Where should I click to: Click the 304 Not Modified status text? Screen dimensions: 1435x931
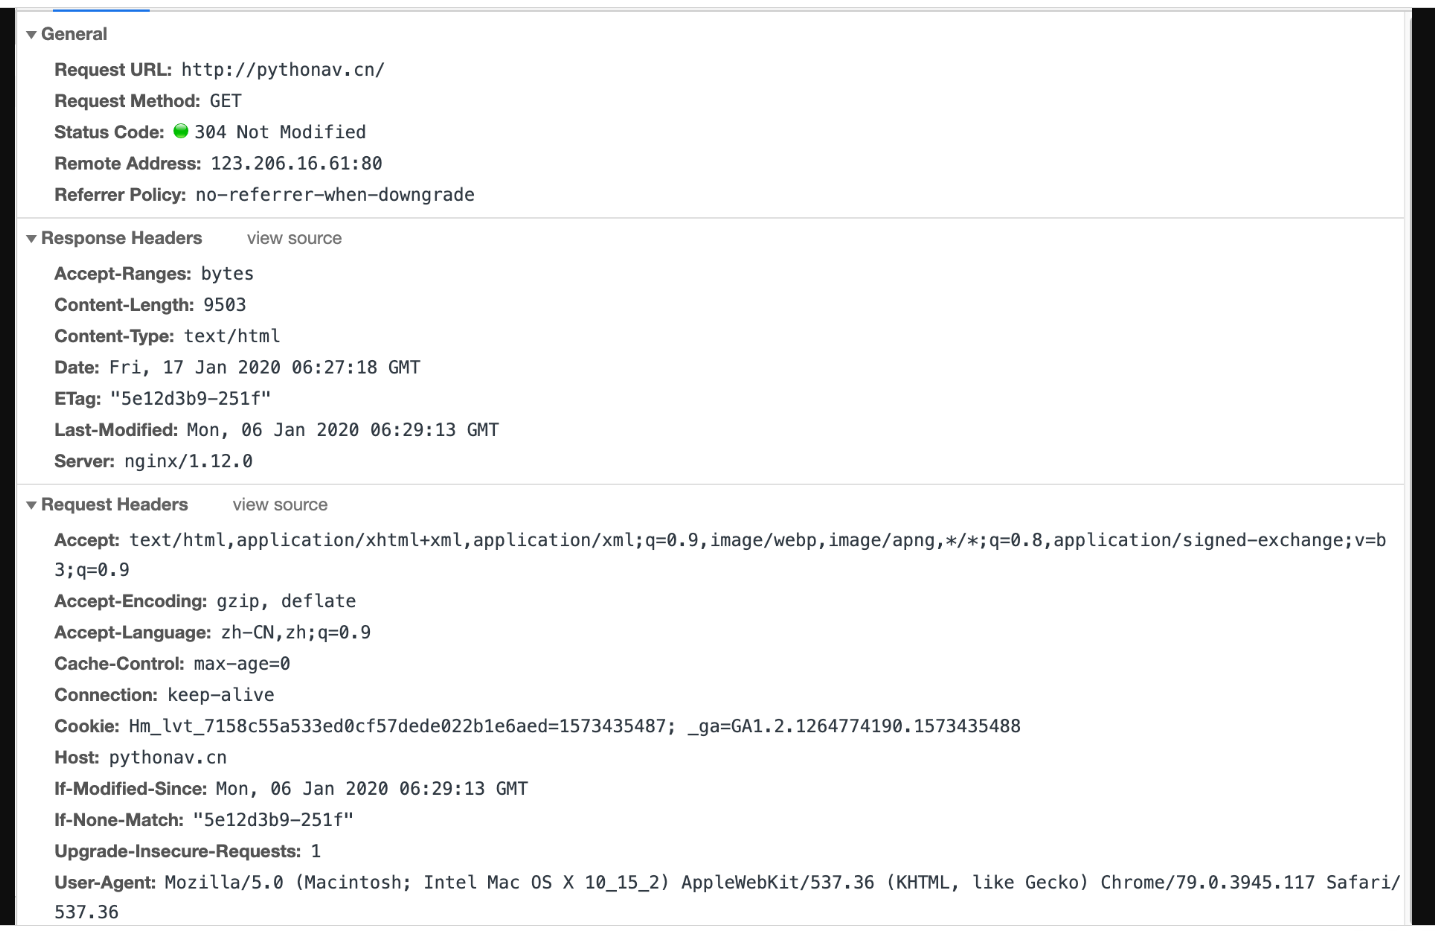click(280, 132)
